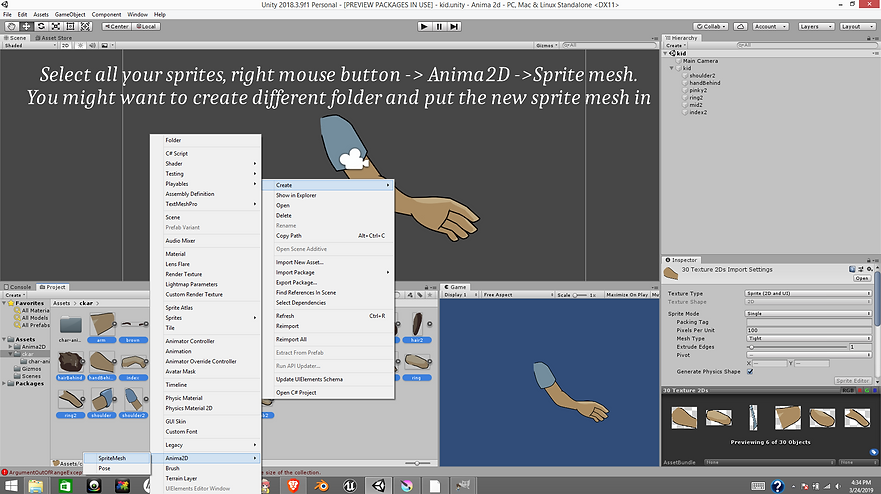Open the Component menu
Viewport: 881px width, 494px height.
(106, 15)
